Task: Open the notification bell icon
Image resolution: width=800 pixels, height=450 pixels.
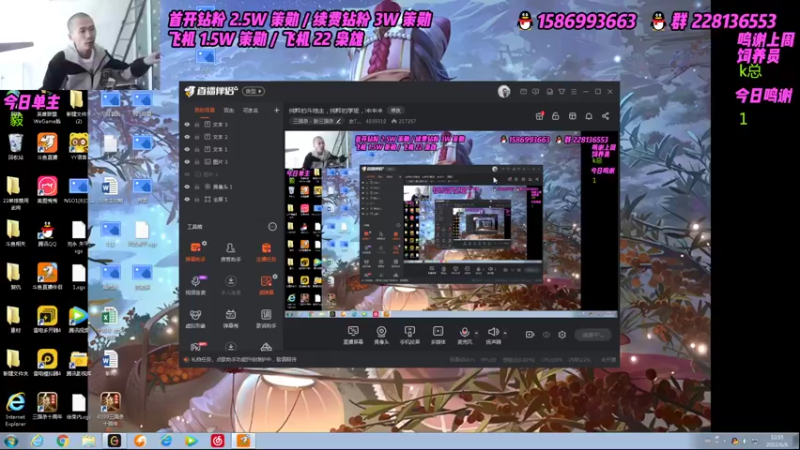Action: (x=589, y=116)
